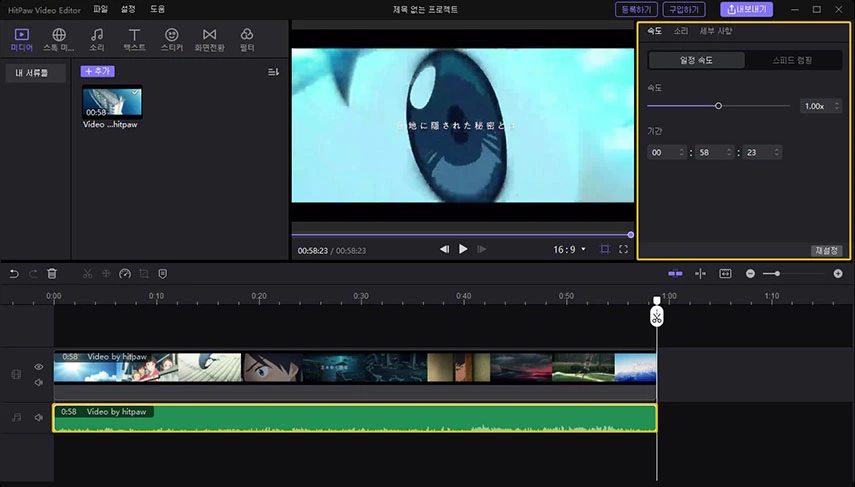
Task: Click the playhead scissors marker on timeline
Action: pos(657,316)
